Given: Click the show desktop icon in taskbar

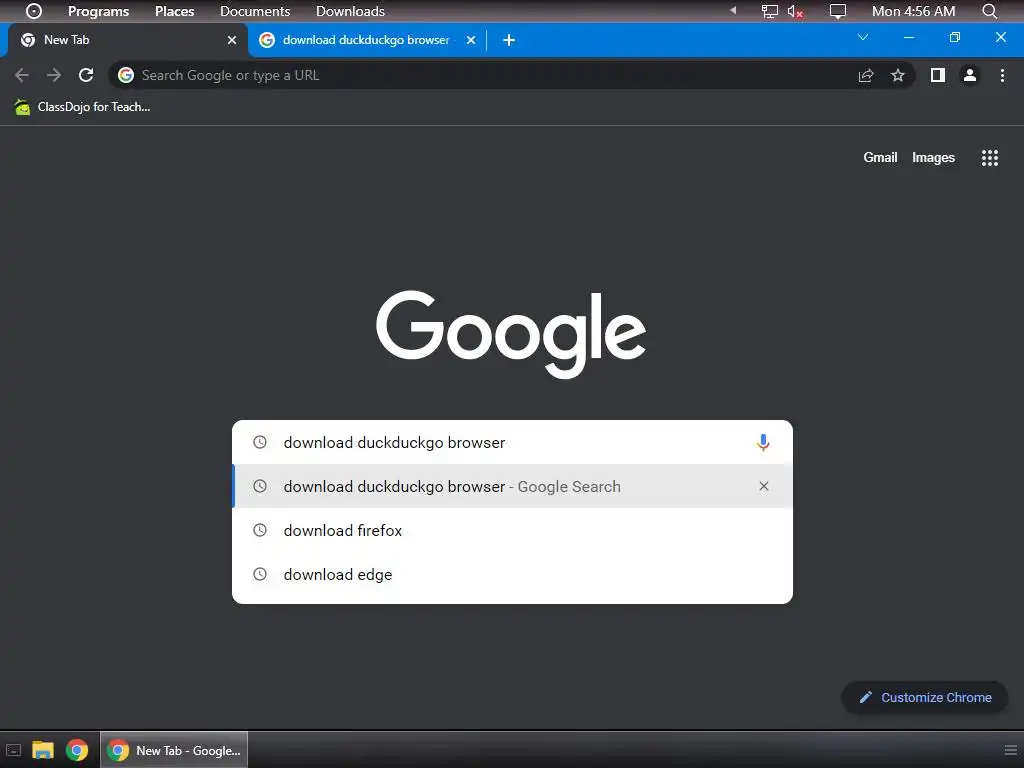Looking at the screenshot, I should 14,750.
